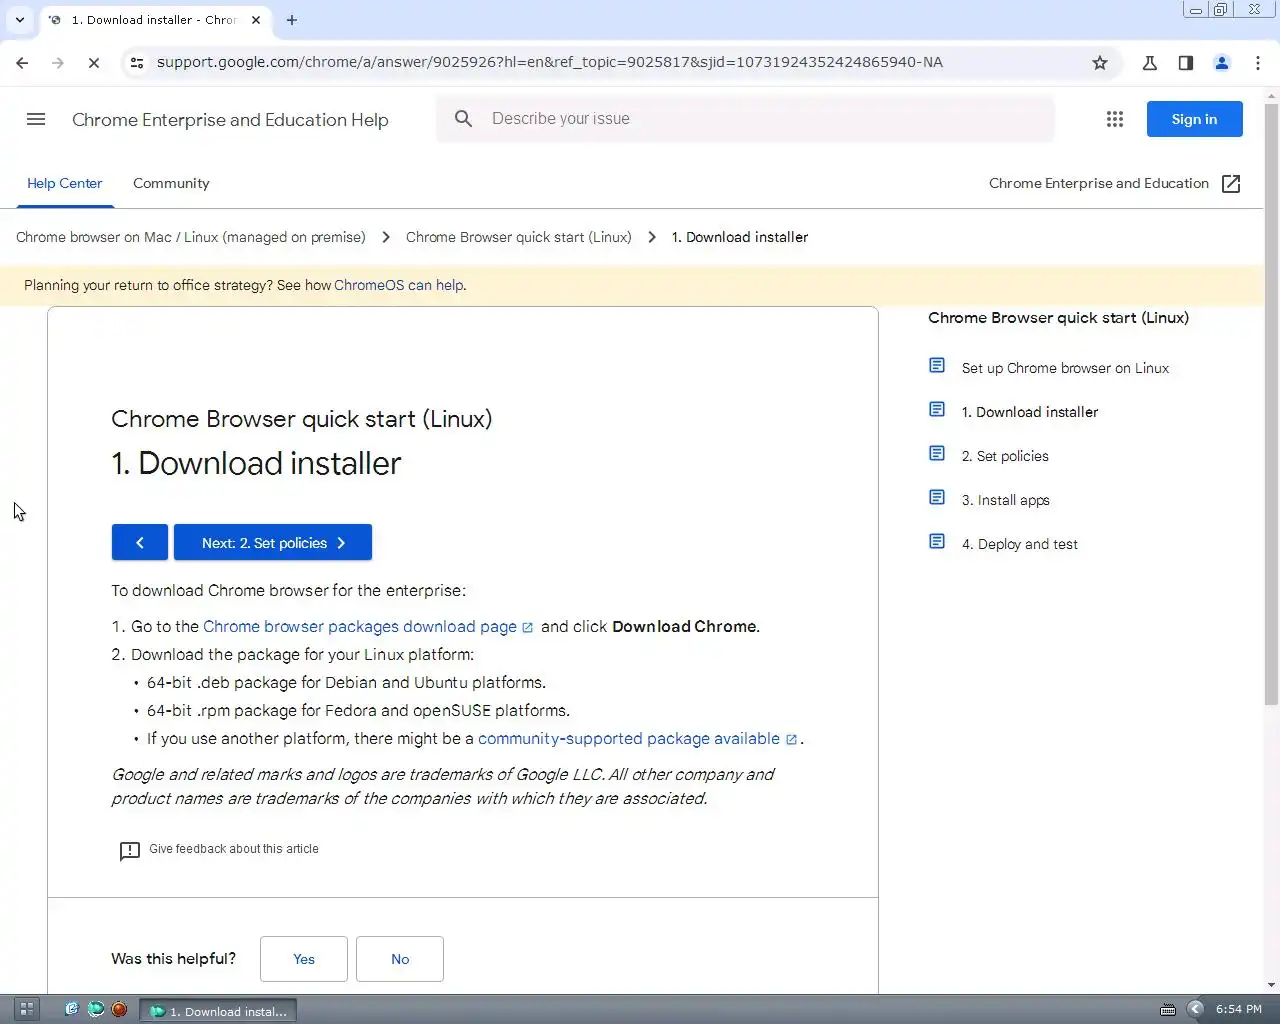Answer Yes to Was this helpful
This screenshot has height=1024, width=1280.
(x=304, y=959)
